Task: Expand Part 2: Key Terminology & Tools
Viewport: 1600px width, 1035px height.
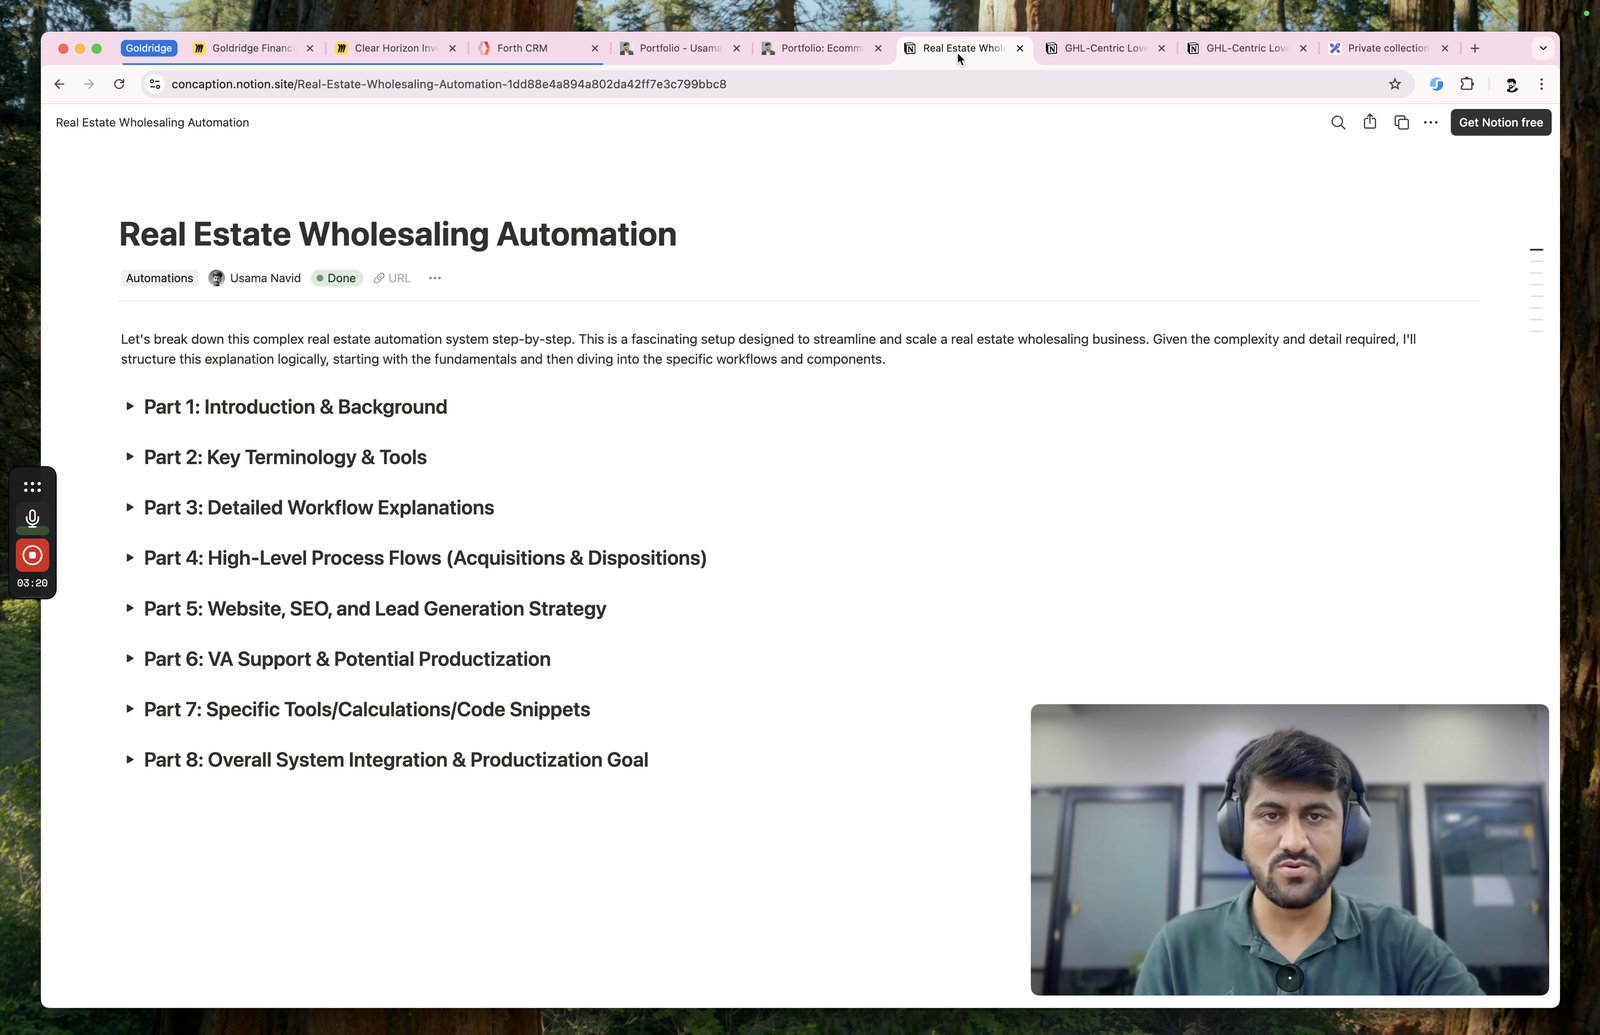Action: coord(130,457)
